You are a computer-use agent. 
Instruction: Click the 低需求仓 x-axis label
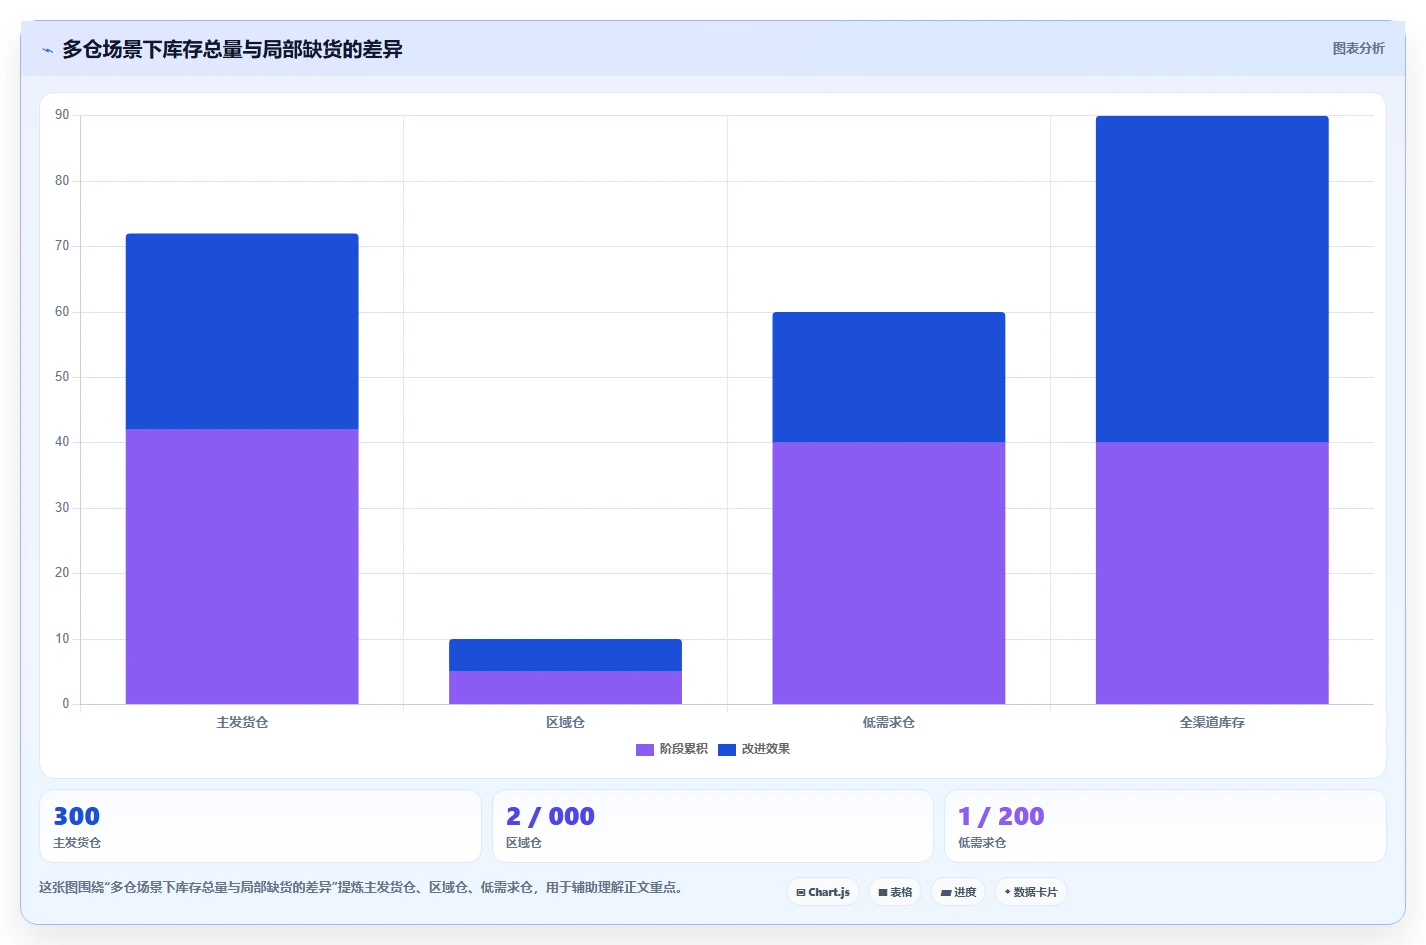click(x=889, y=722)
